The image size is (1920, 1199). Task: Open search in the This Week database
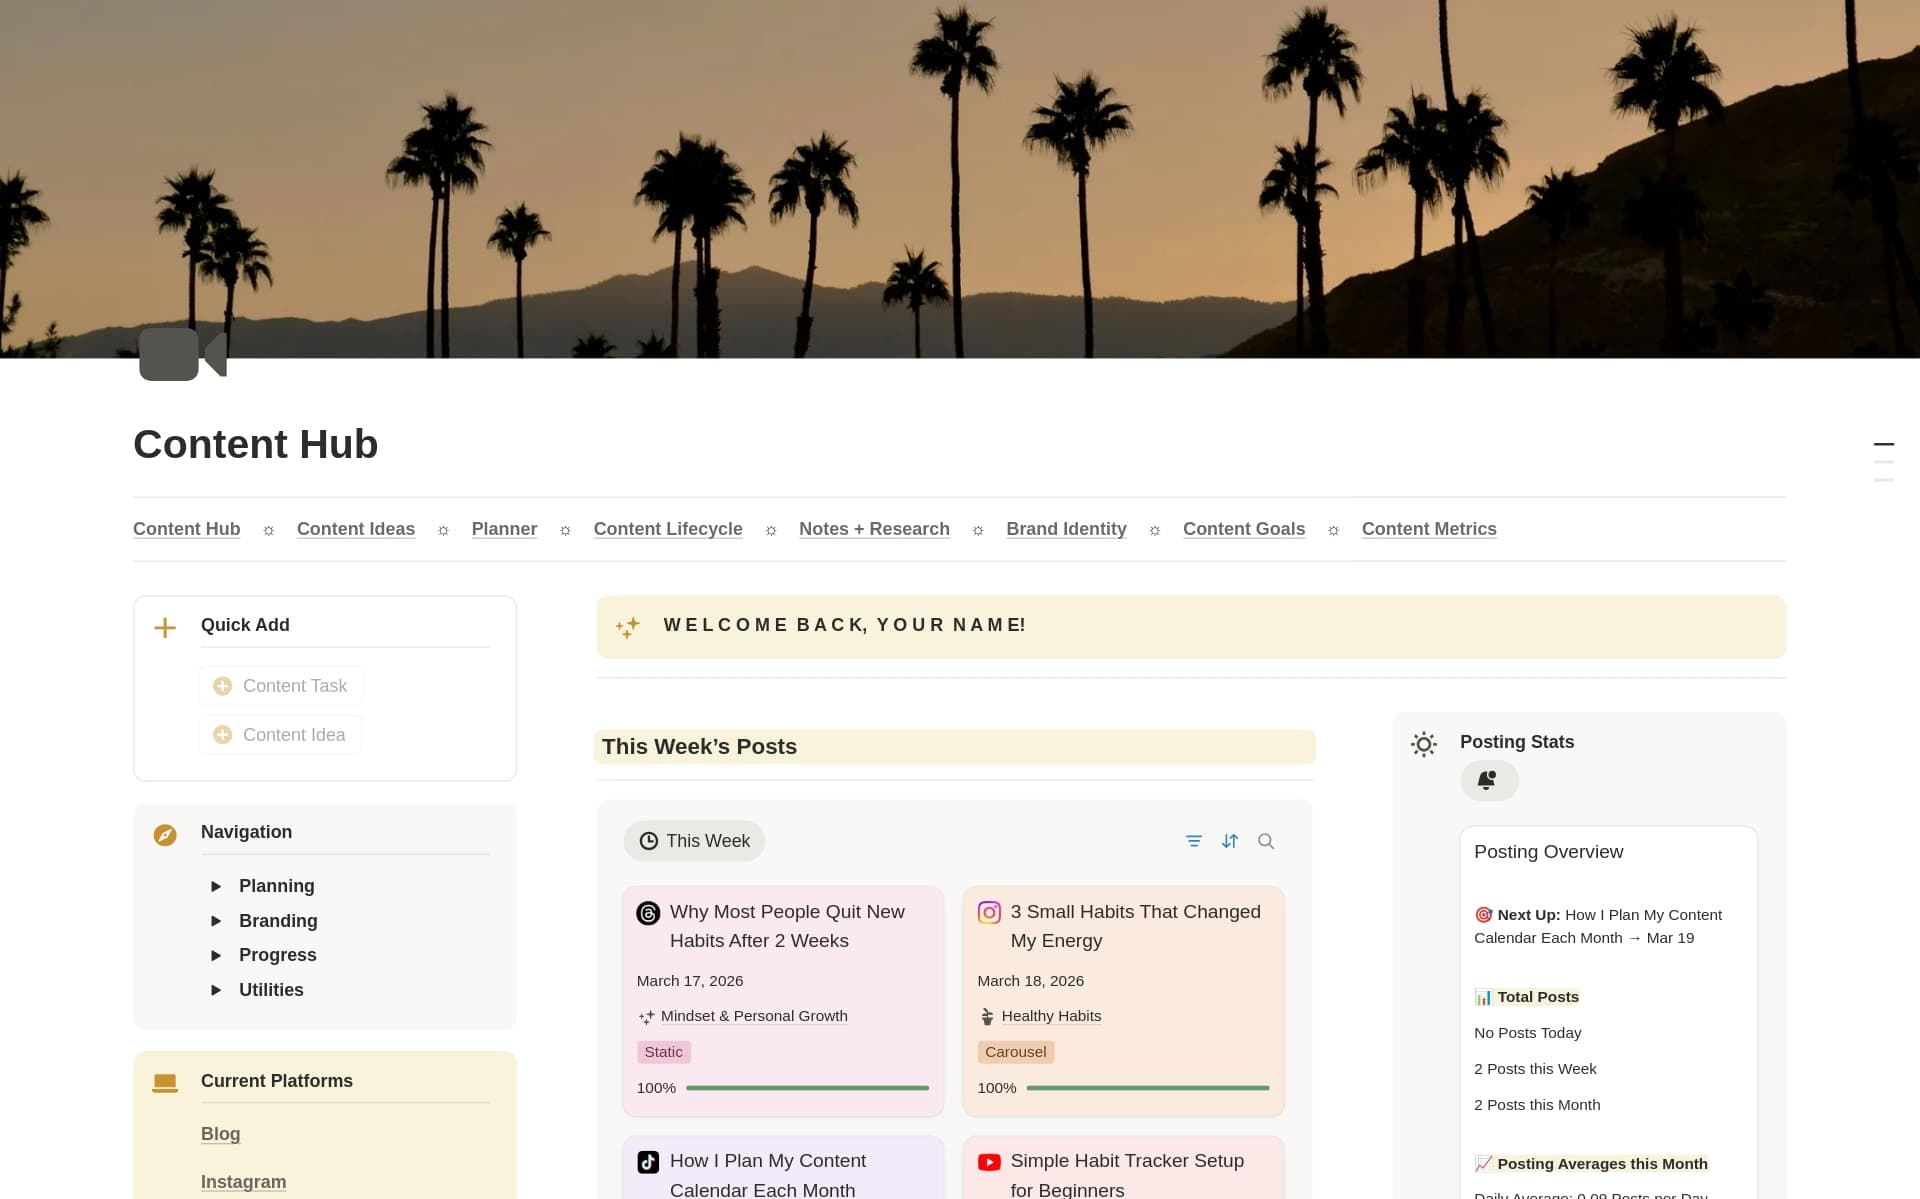1266,841
